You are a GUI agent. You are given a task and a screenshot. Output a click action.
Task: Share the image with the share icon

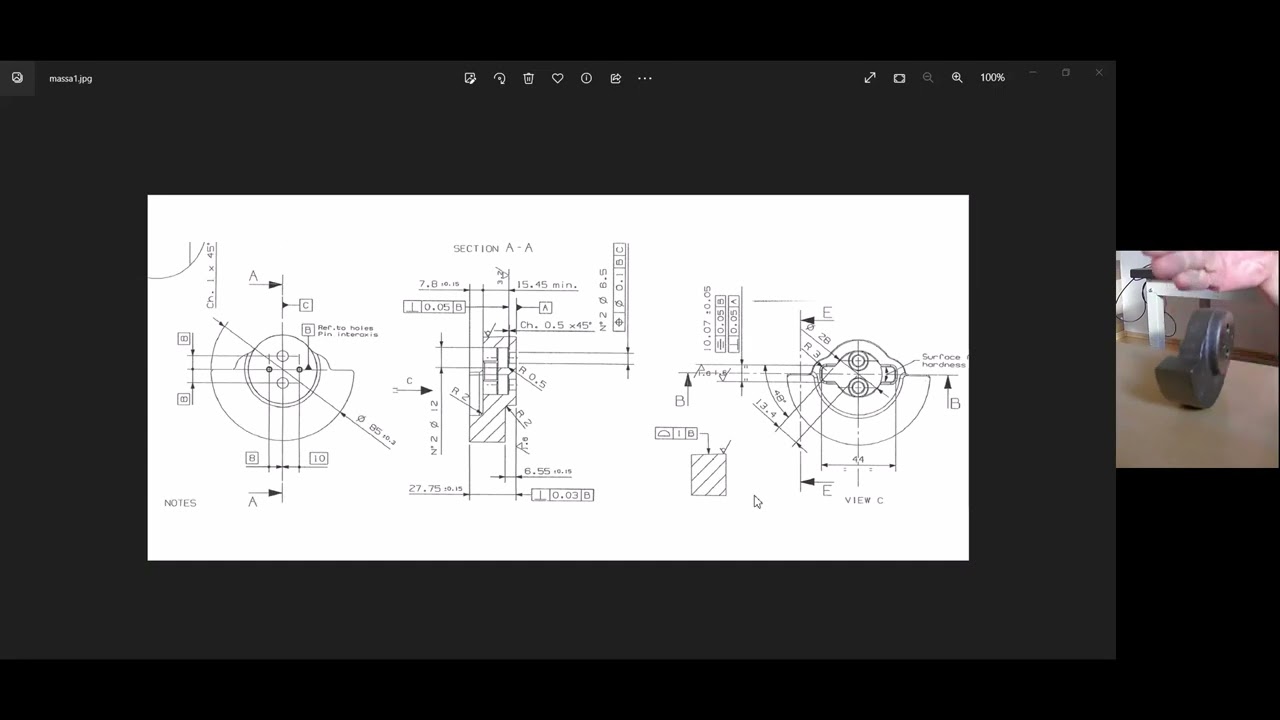(615, 78)
